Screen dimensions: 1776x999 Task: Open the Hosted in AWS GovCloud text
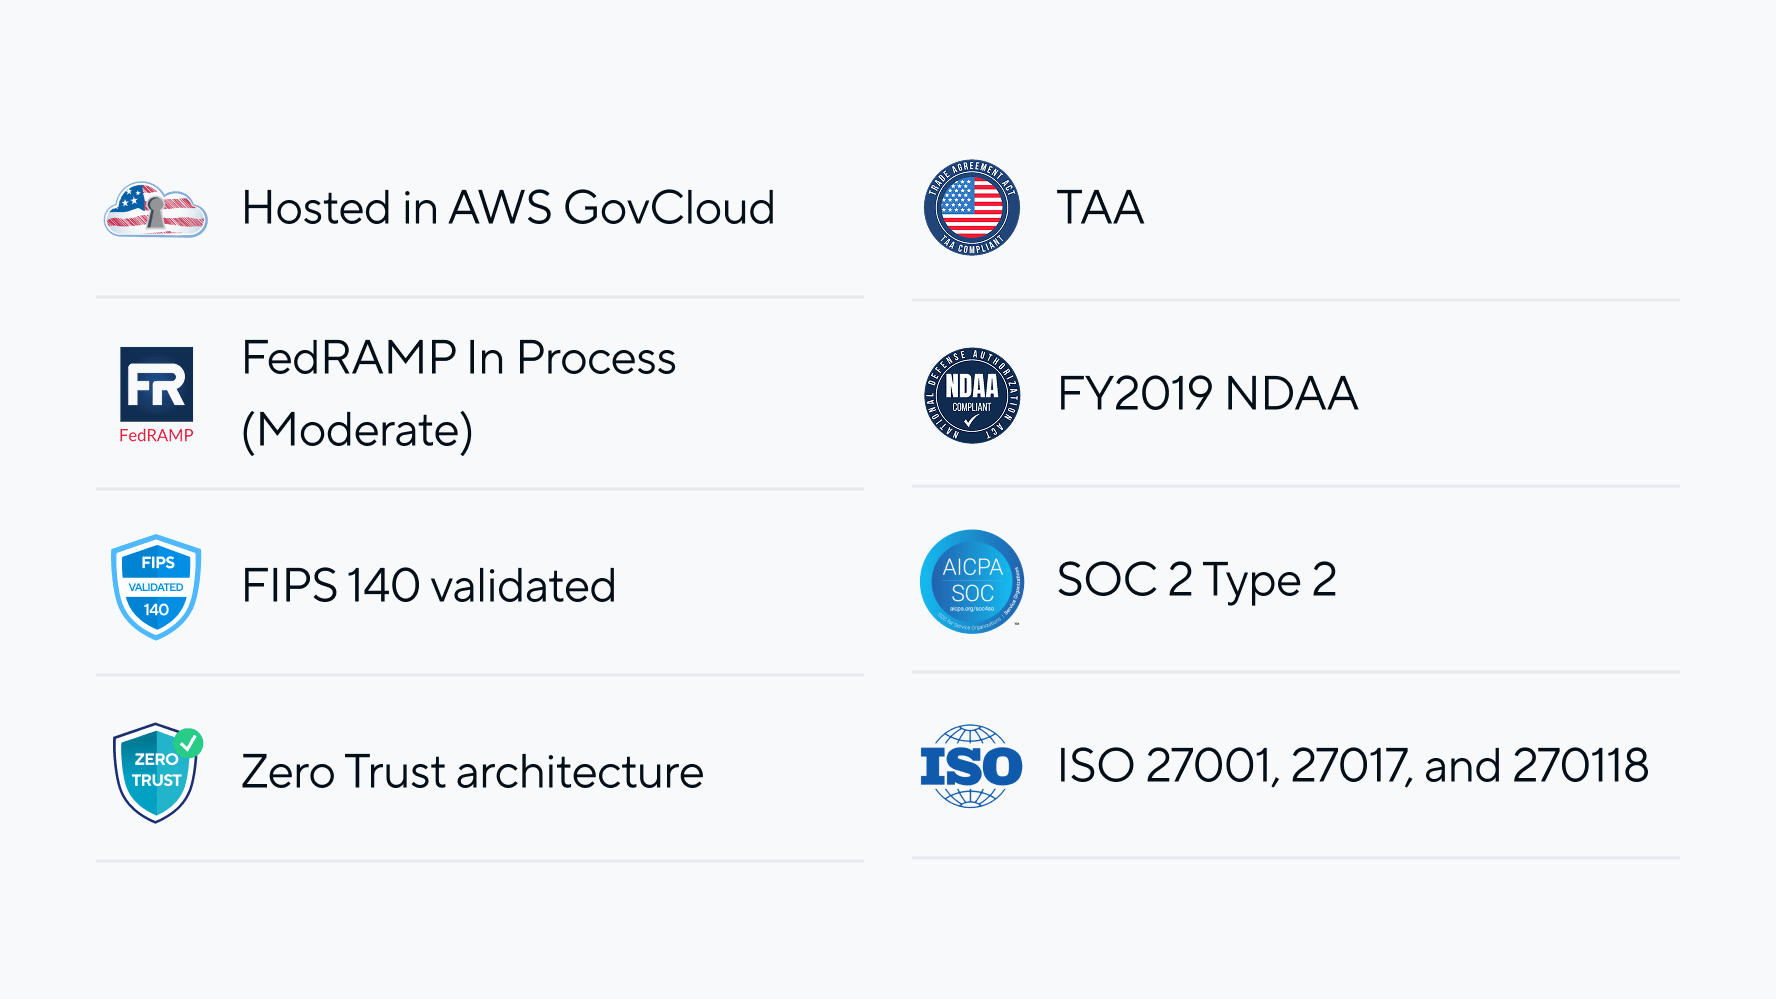point(508,208)
